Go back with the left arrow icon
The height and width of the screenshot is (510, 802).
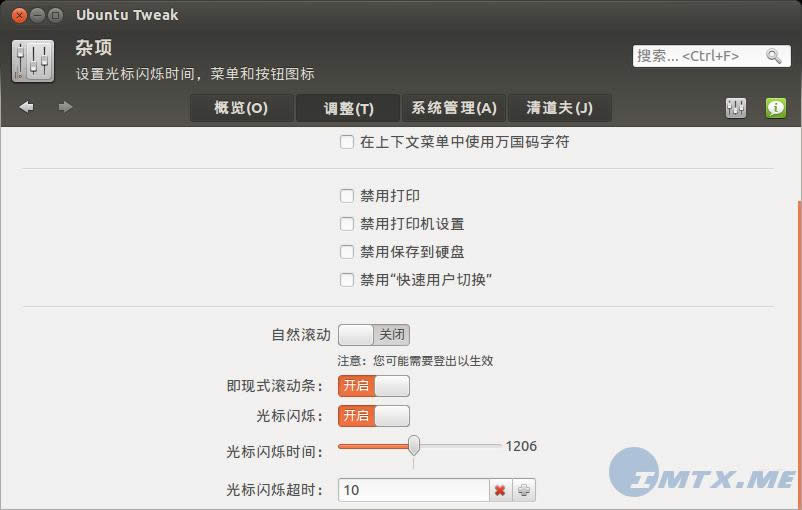point(27,107)
